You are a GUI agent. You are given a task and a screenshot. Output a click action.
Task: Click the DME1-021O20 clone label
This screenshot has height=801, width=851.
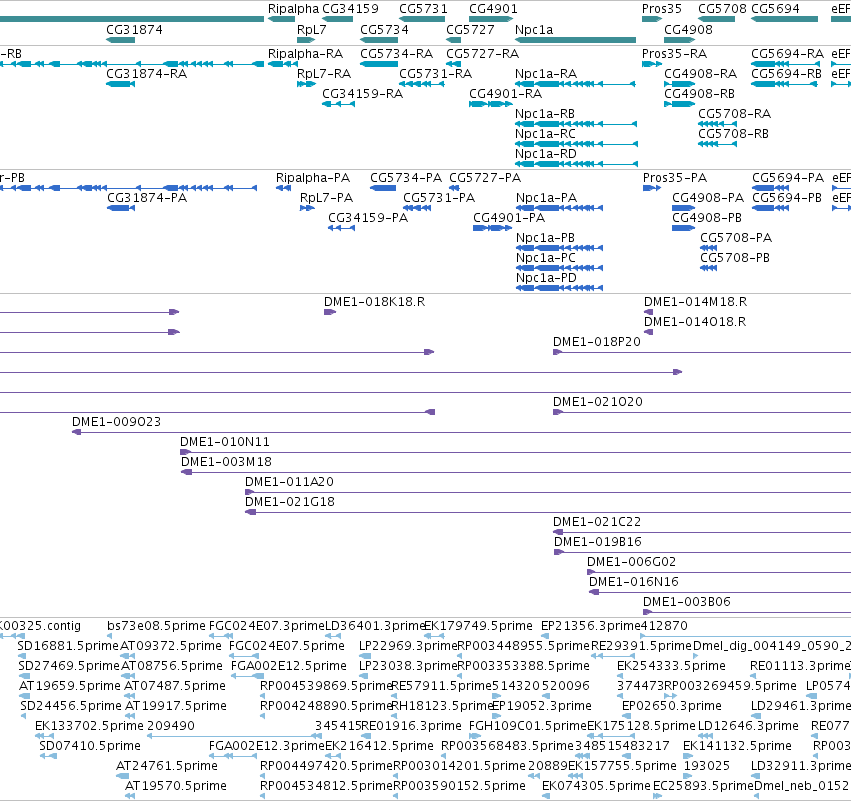point(598,402)
